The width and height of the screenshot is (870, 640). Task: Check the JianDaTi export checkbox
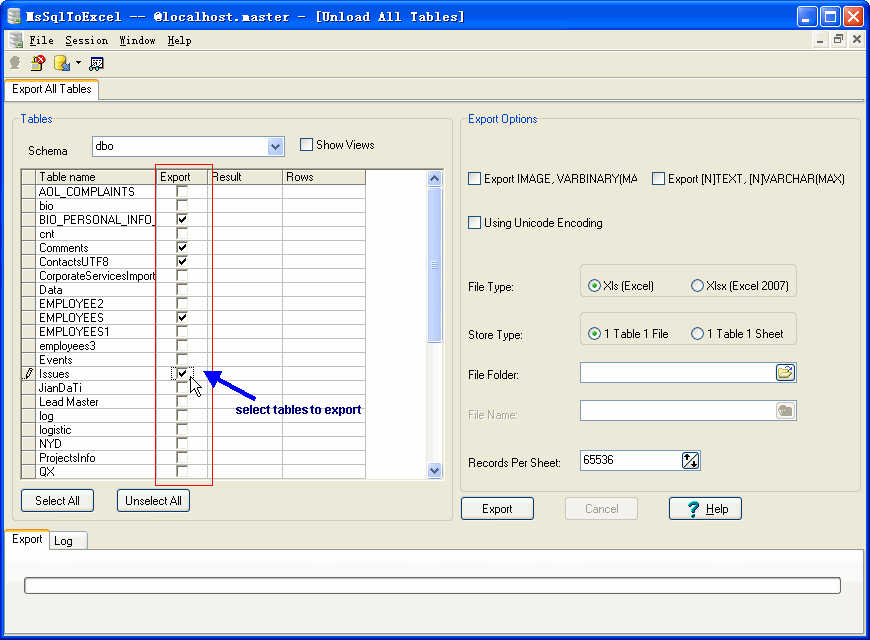[182, 387]
